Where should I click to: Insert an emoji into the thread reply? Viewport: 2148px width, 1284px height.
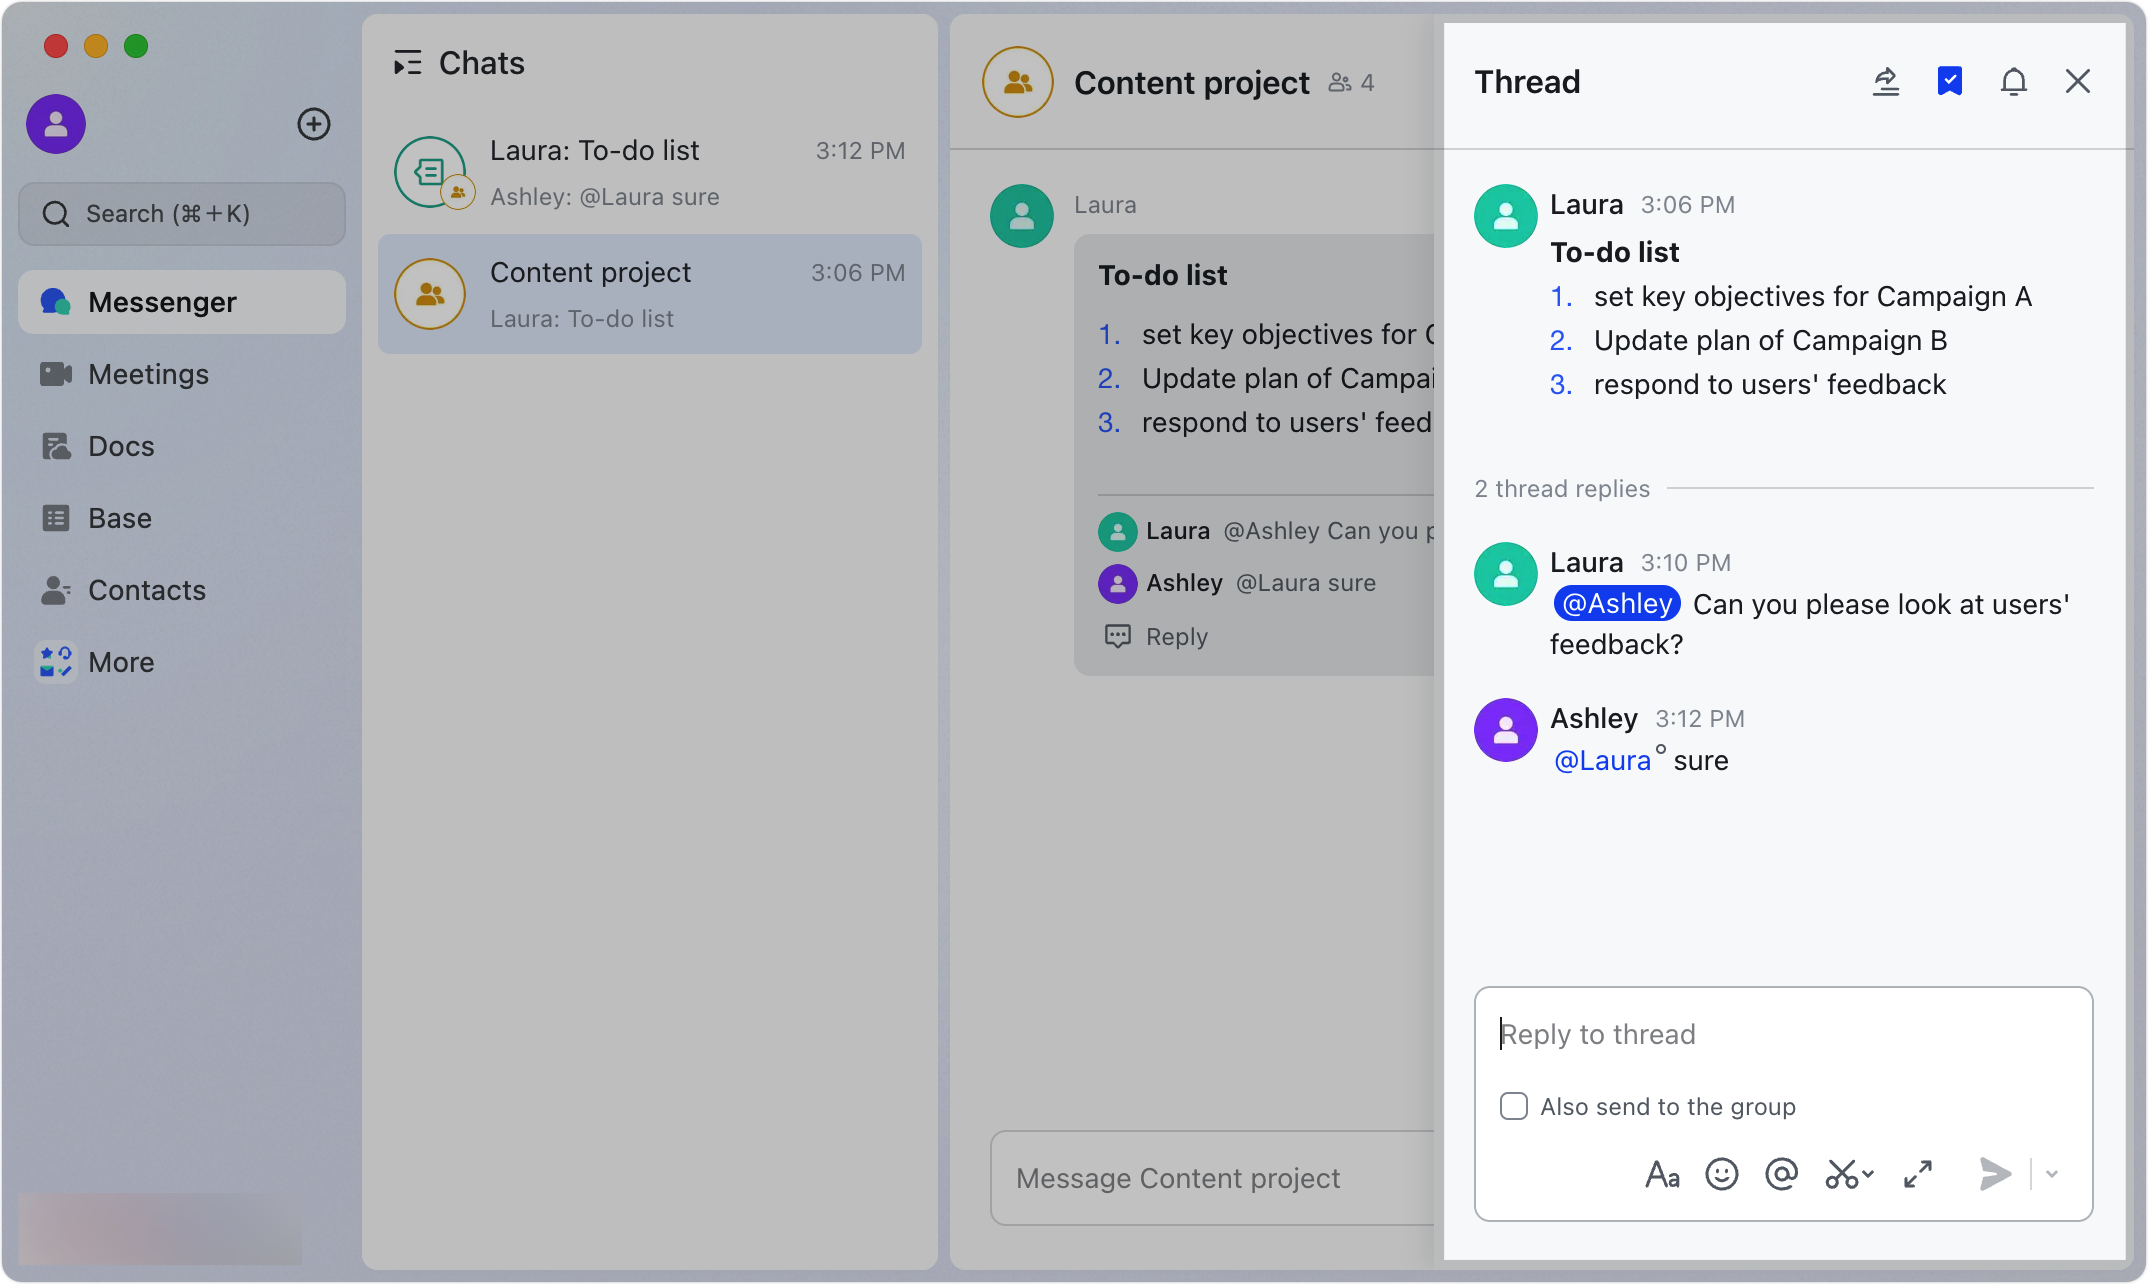1722,1174
